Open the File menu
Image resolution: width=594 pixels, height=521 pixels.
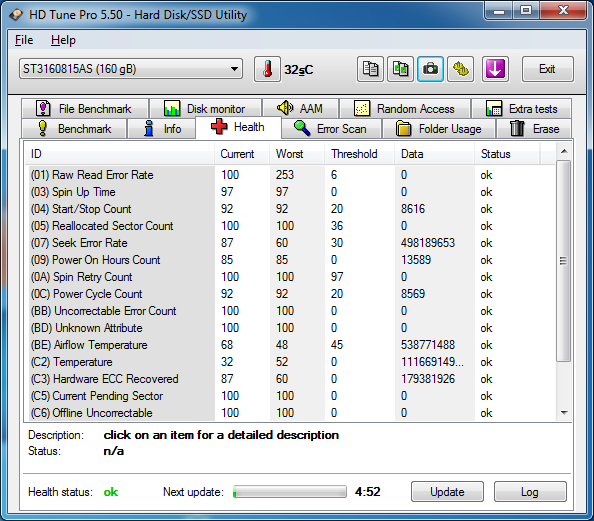pyautogui.click(x=24, y=40)
